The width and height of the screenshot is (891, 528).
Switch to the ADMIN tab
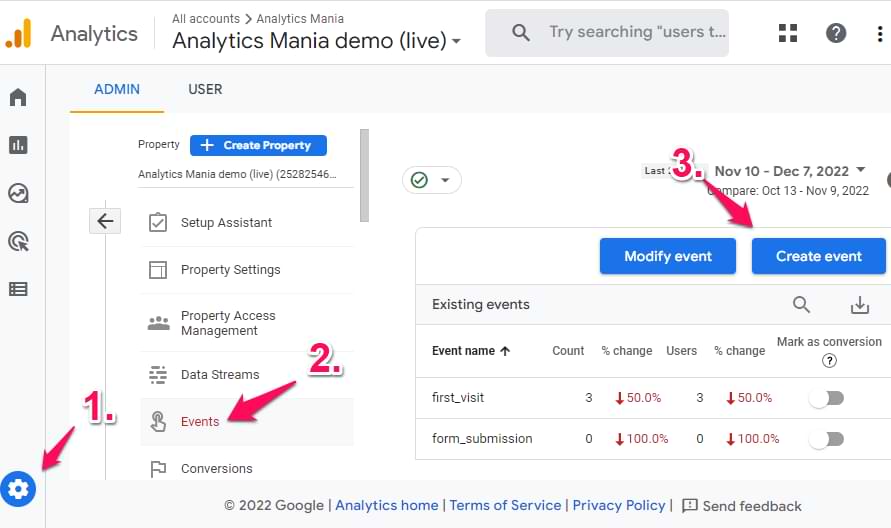117,90
